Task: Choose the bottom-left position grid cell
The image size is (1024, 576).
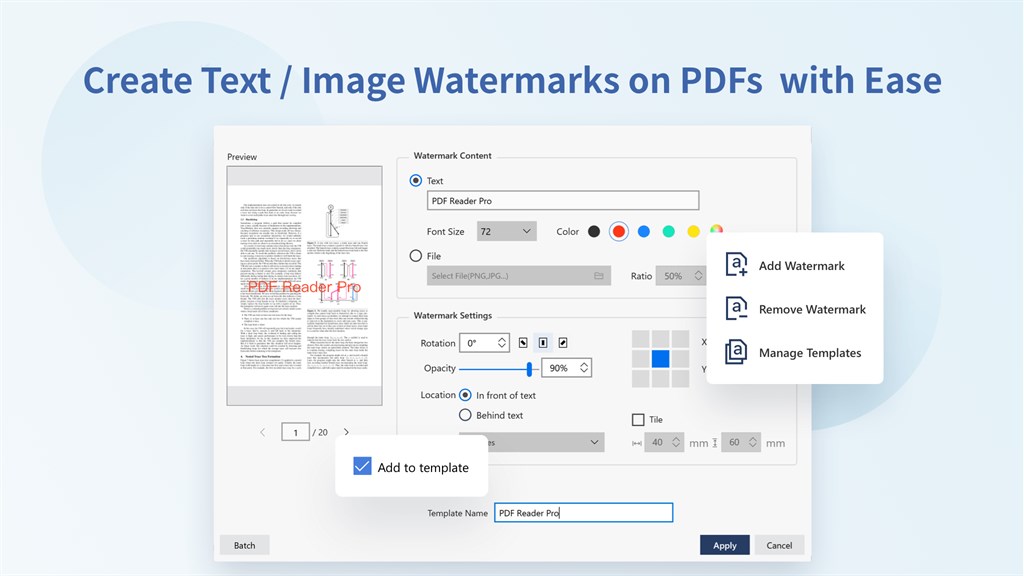Action: coord(641,378)
